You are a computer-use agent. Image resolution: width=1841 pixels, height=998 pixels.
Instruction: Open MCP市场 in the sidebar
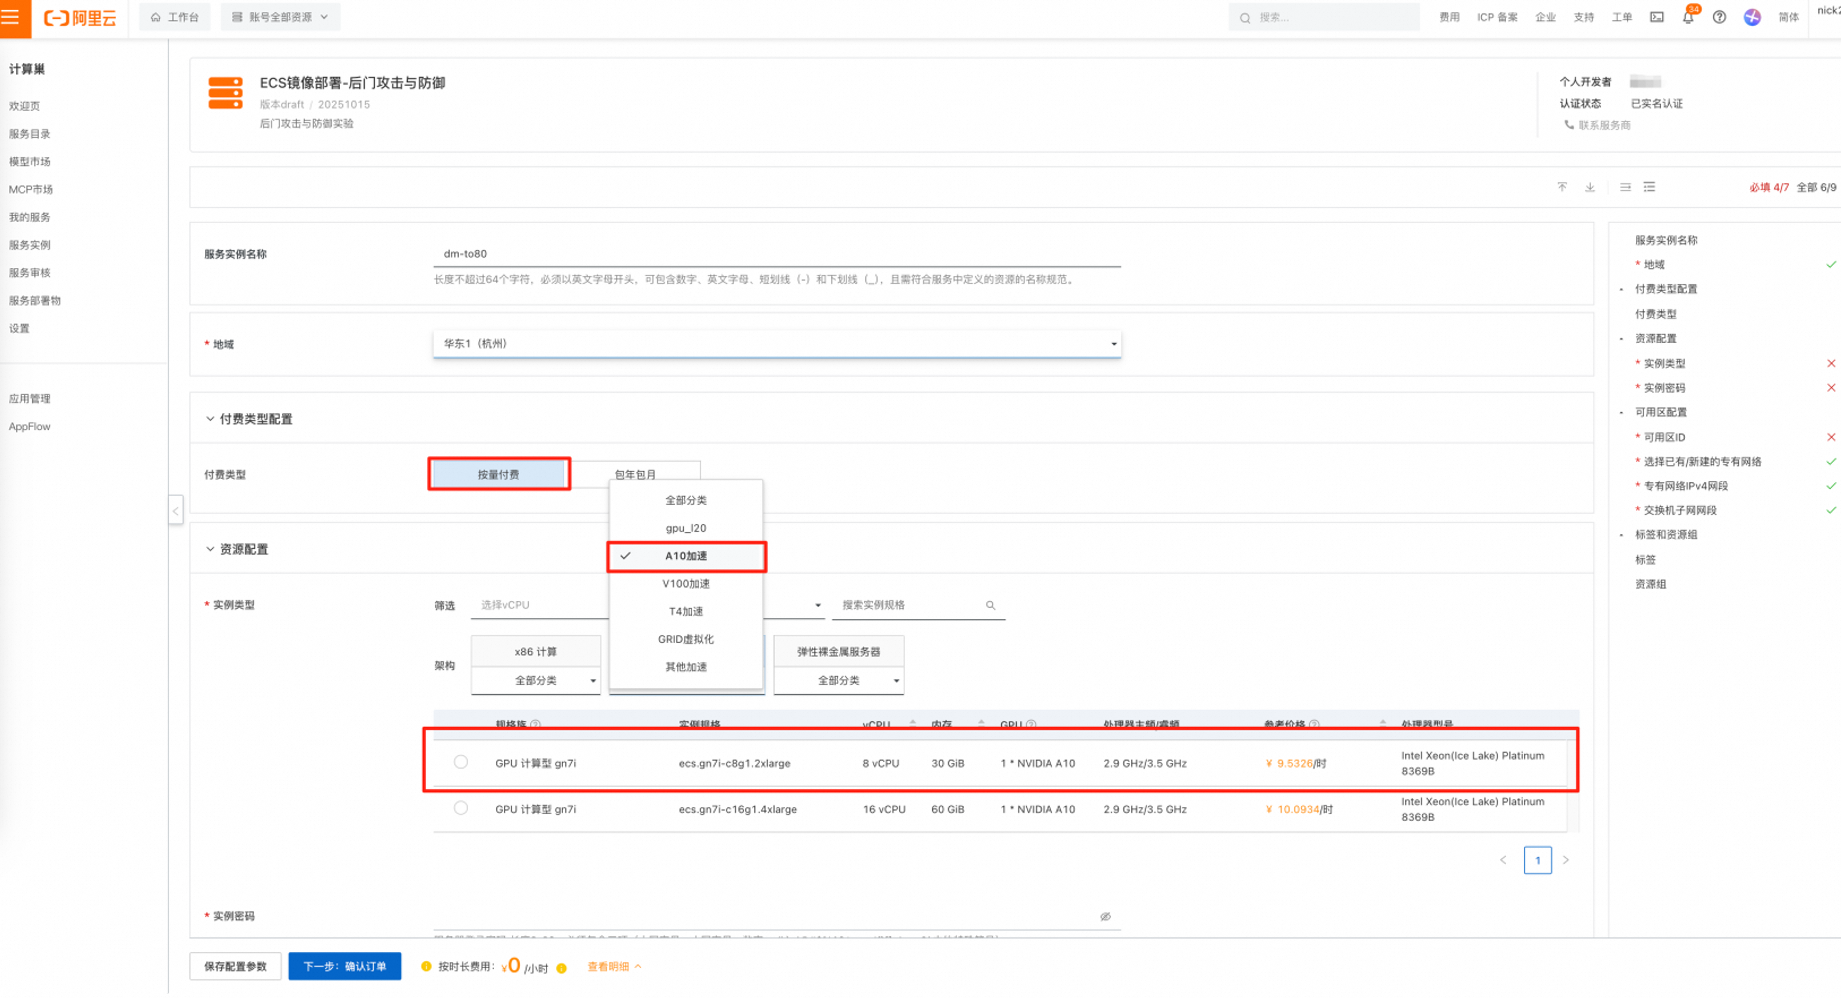tap(31, 189)
